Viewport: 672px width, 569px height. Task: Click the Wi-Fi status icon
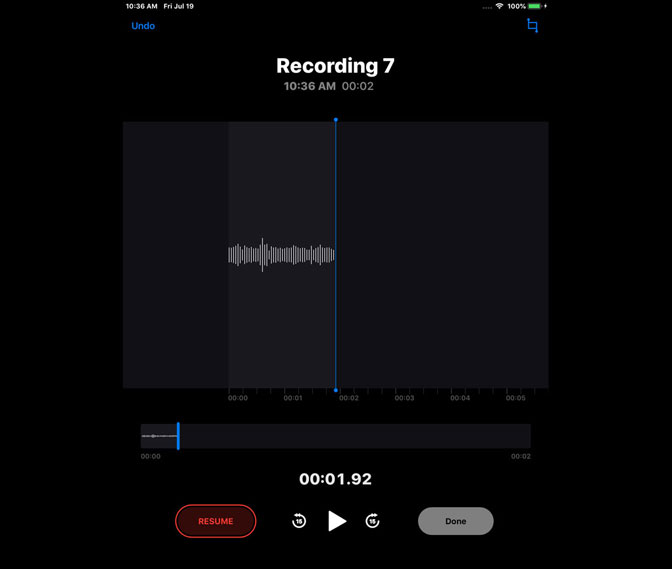pos(499,6)
